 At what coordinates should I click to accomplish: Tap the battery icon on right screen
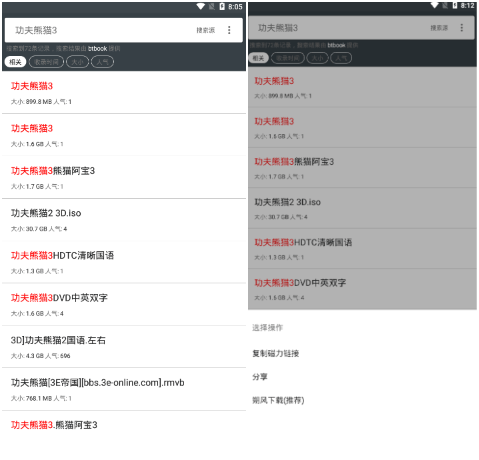click(x=455, y=5)
